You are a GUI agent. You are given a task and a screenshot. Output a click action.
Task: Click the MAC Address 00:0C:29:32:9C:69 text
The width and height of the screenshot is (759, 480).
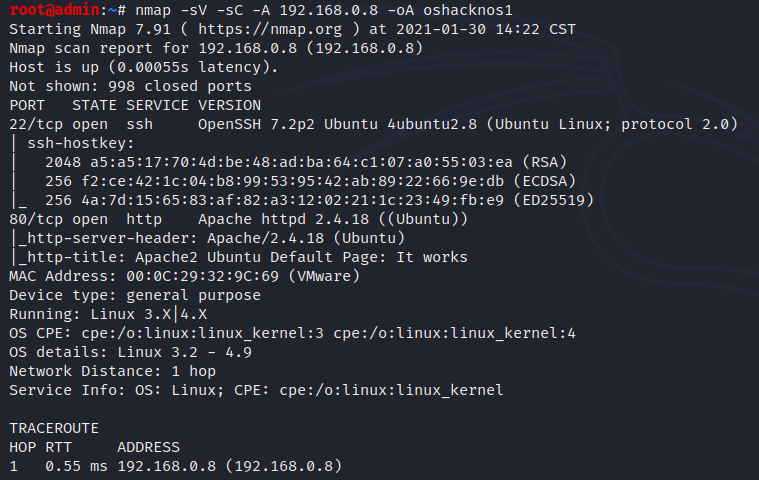click(184, 276)
